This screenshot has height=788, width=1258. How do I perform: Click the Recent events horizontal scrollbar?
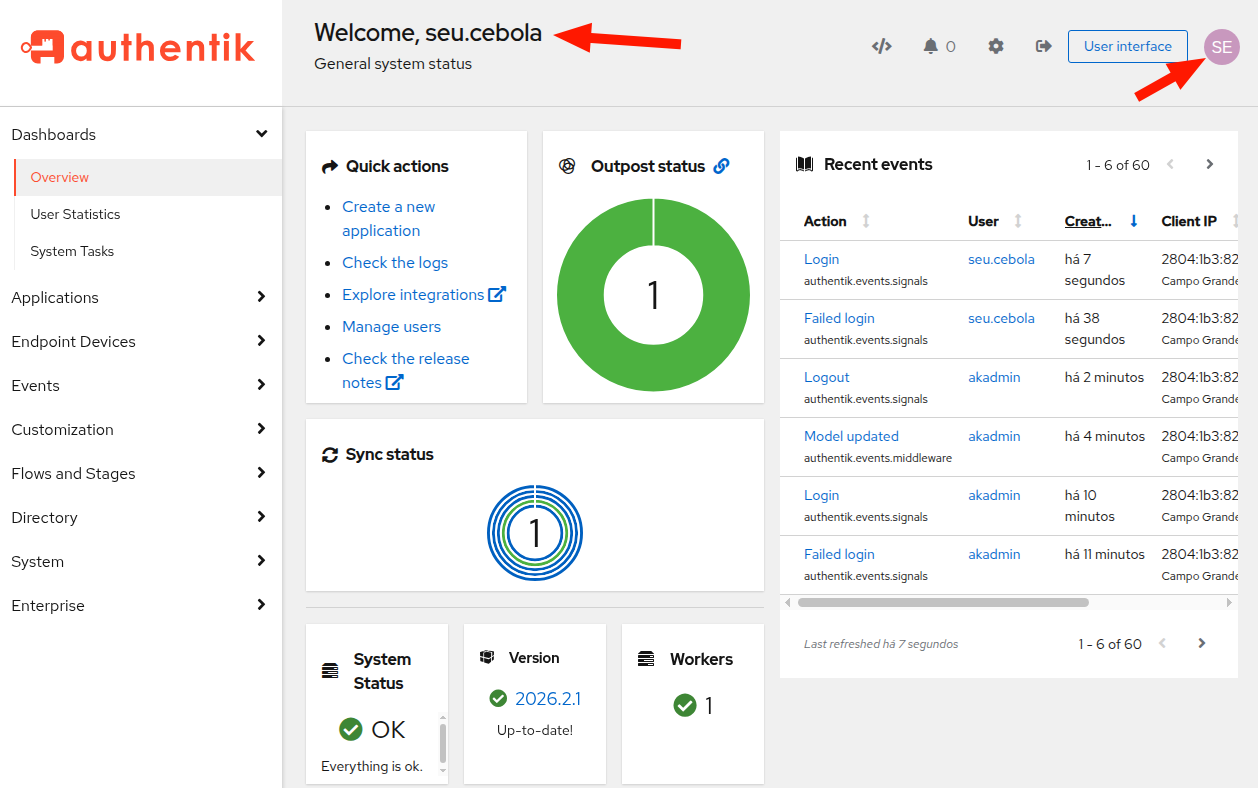[942, 602]
